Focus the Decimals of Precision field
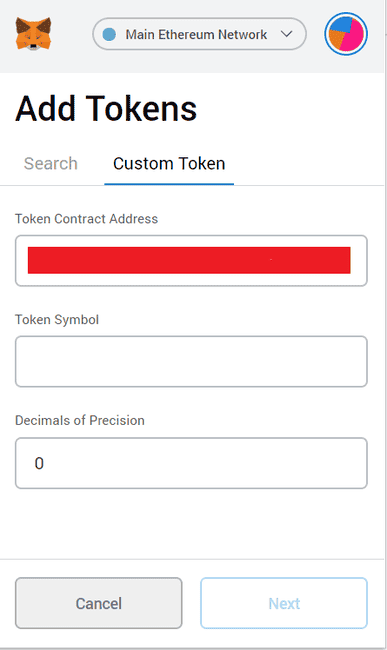This screenshot has height=650, width=387. [191, 463]
